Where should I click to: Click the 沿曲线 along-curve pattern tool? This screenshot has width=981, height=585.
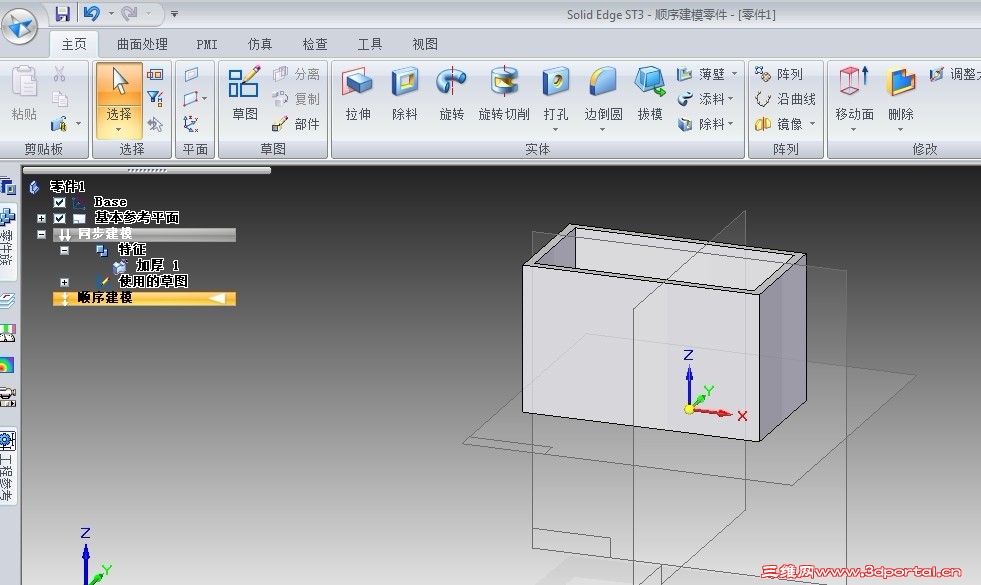click(785, 99)
